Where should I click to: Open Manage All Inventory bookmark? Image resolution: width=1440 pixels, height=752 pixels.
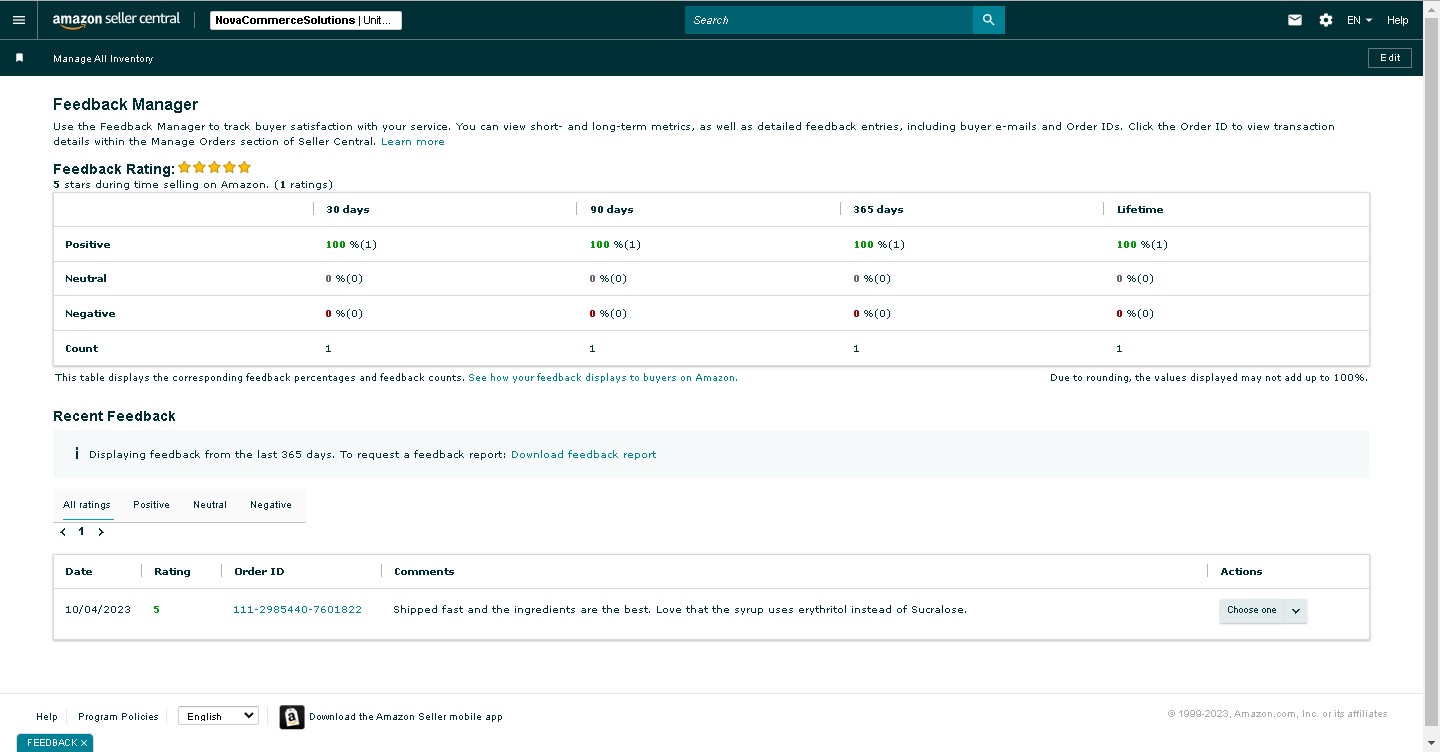103,59
